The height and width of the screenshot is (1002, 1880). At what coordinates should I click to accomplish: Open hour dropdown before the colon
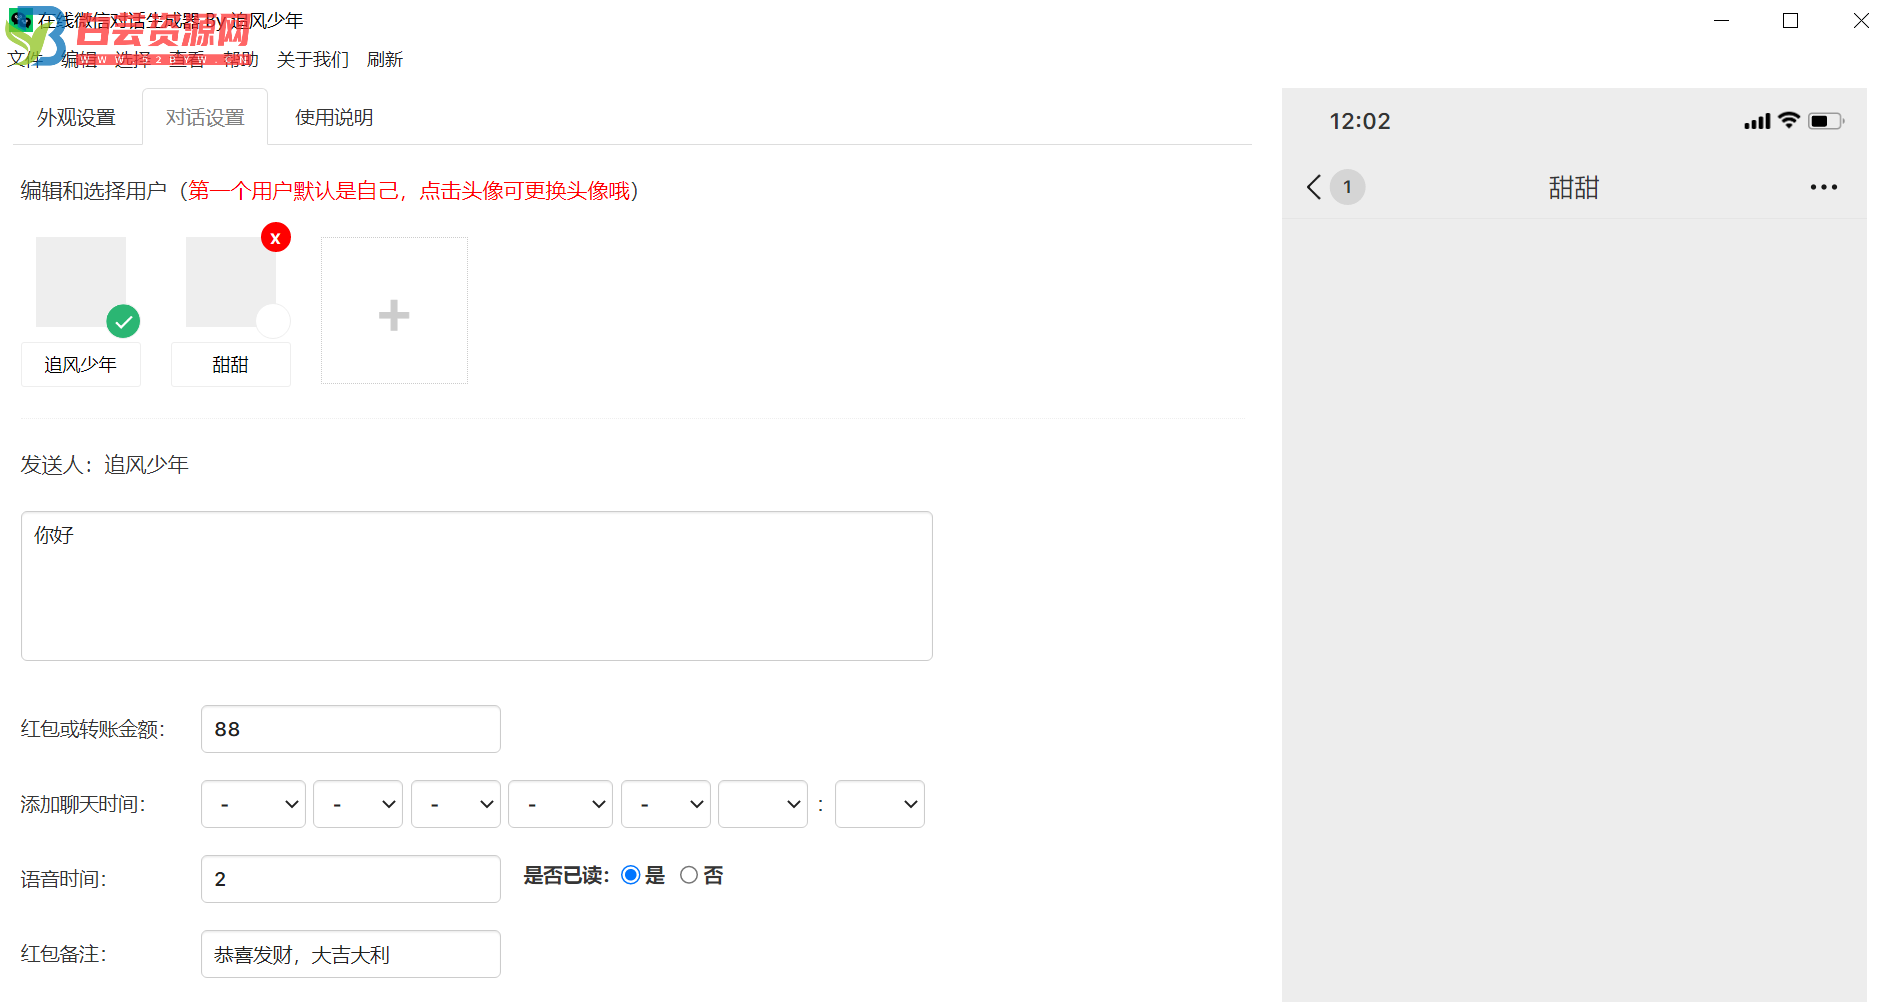click(x=763, y=804)
